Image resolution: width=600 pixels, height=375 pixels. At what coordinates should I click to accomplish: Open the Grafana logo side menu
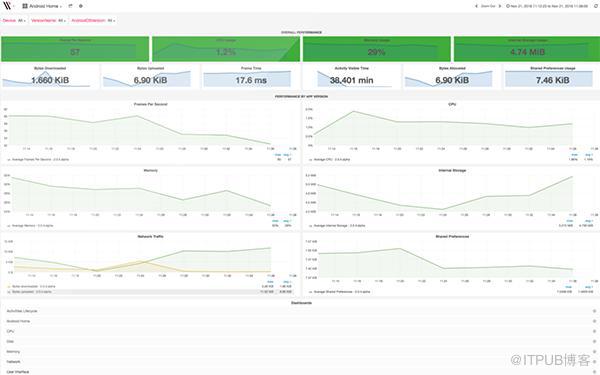pyautogui.click(x=8, y=6)
